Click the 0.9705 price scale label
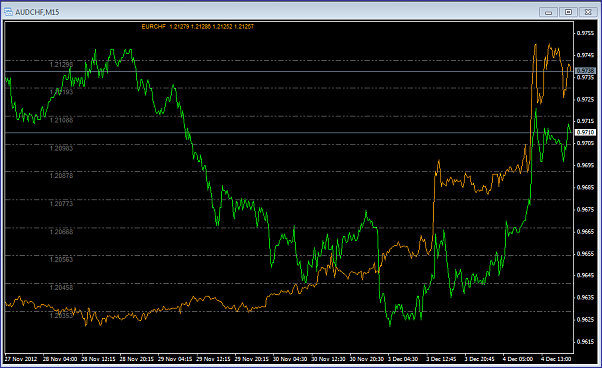The width and height of the screenshot is (602, 368). [585, 143]
